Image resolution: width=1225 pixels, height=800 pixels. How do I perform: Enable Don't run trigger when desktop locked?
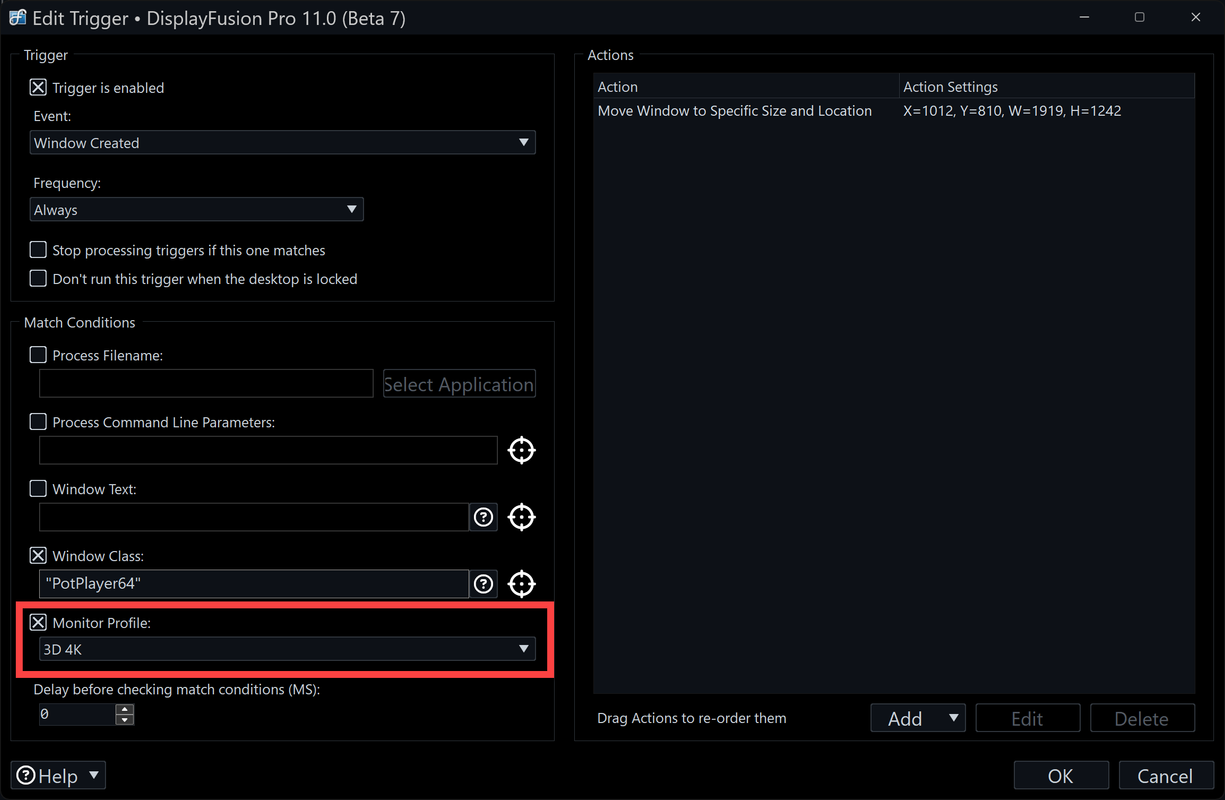click(x=38, y=279)
